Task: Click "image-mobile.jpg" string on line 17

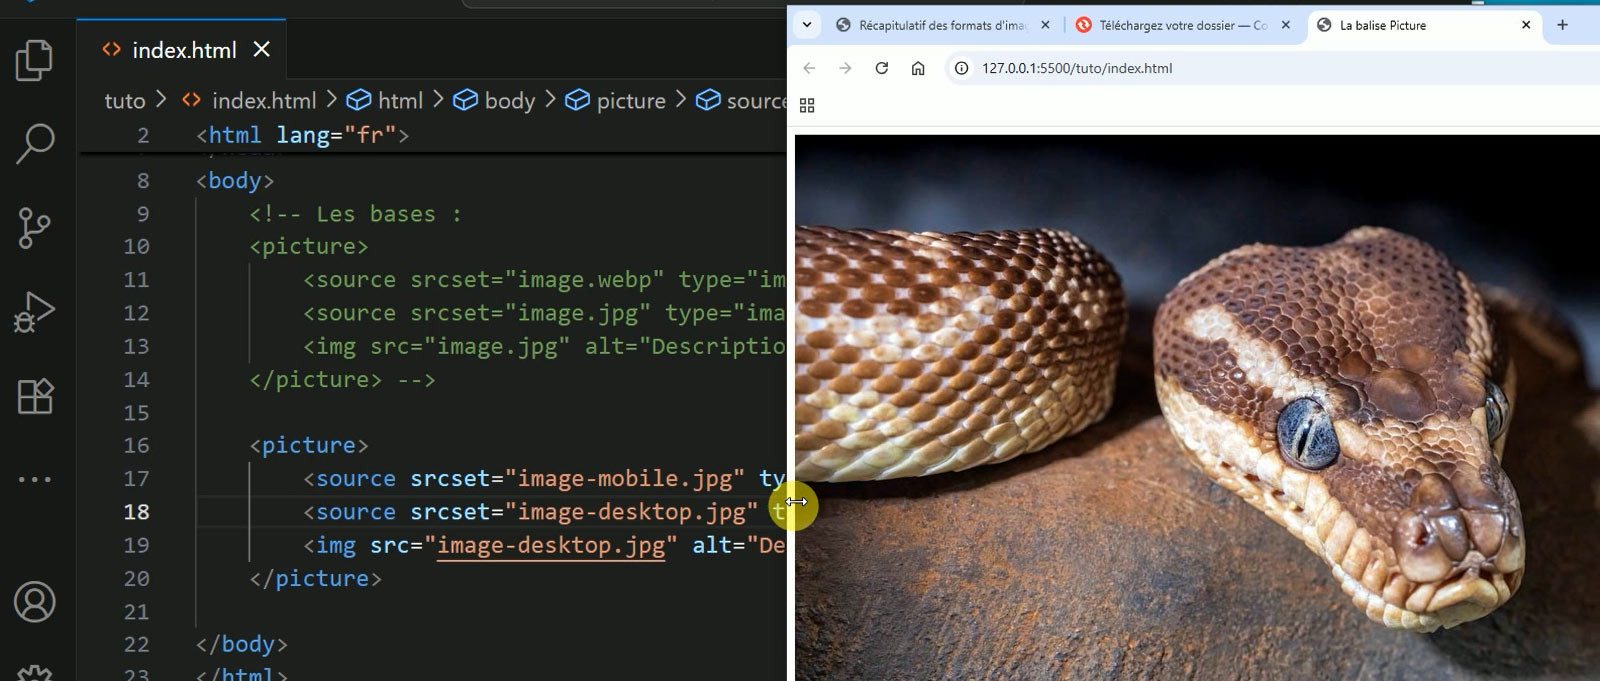Action: [x=624, y=479]
